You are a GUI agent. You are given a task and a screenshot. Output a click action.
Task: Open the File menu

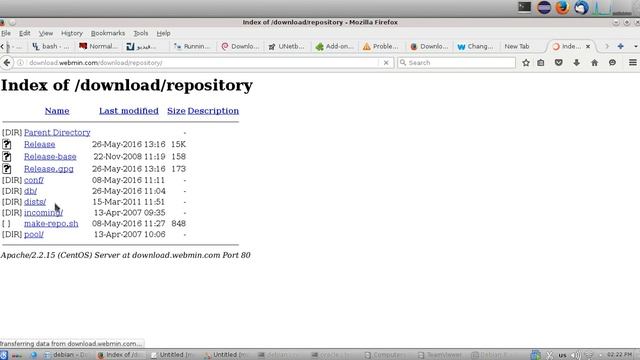click(6, 33)
